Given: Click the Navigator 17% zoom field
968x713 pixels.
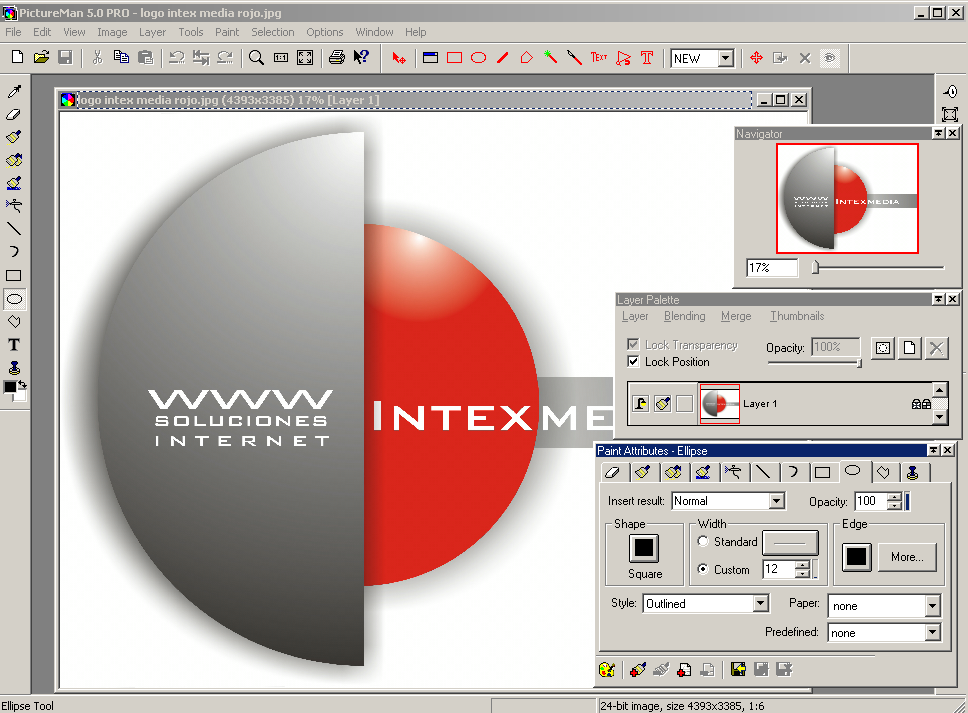Looking at the screenshot, I should 772,267.
